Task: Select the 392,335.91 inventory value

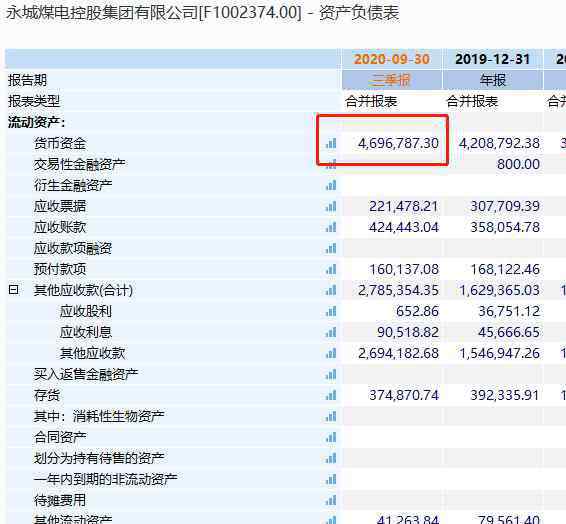Action: 505,395
